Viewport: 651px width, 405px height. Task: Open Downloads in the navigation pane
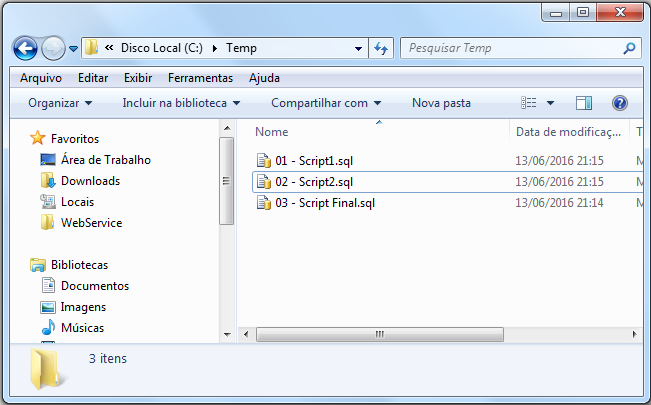pos(91,181)
